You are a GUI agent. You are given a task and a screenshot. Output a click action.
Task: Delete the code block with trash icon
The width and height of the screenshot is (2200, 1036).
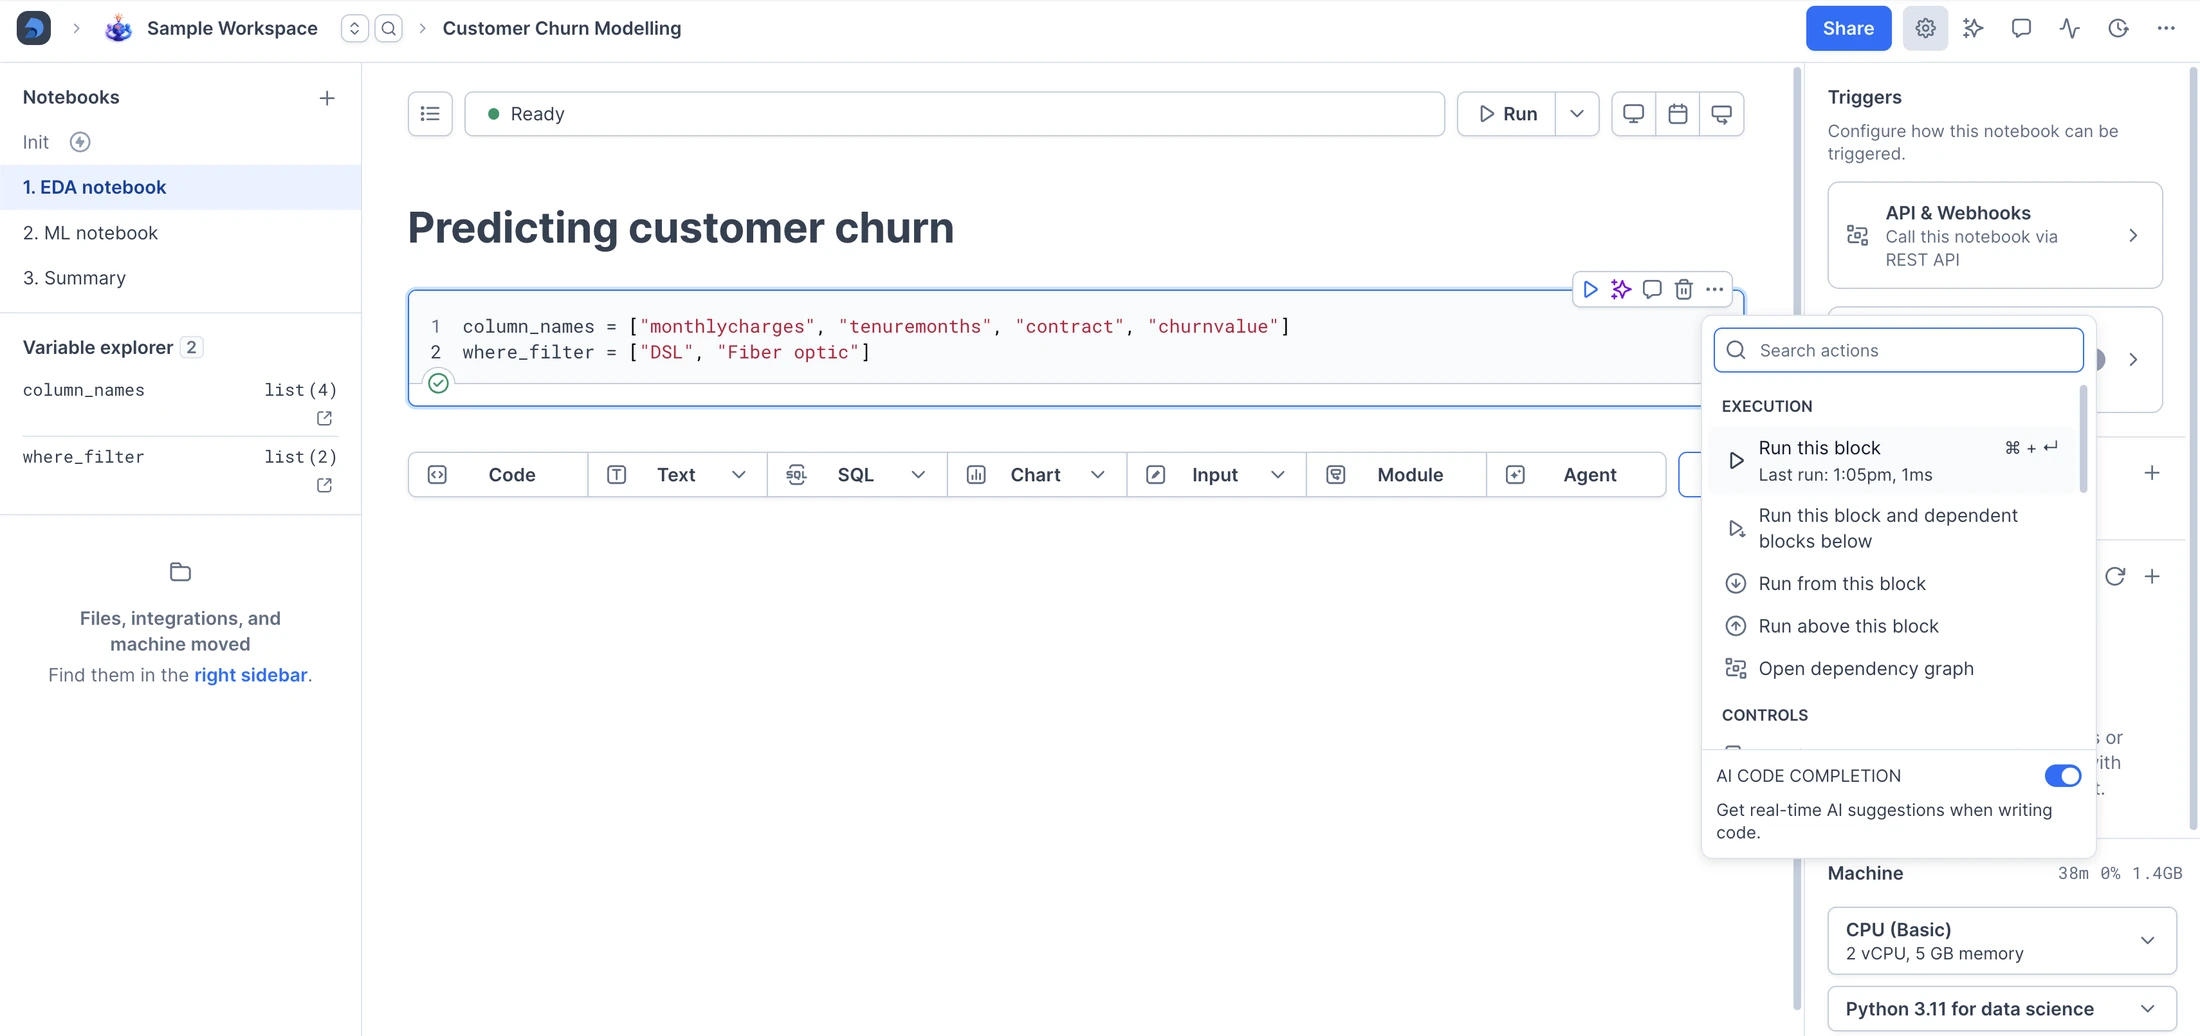[x=1684, y=290]
